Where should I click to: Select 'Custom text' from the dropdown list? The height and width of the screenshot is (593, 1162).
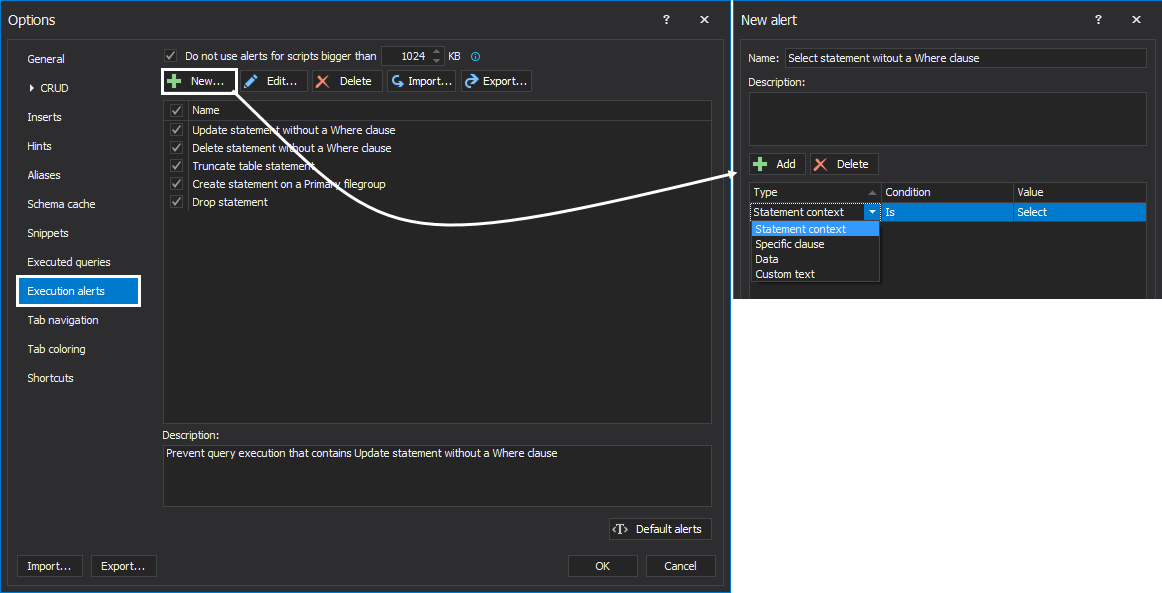[786, 274]
